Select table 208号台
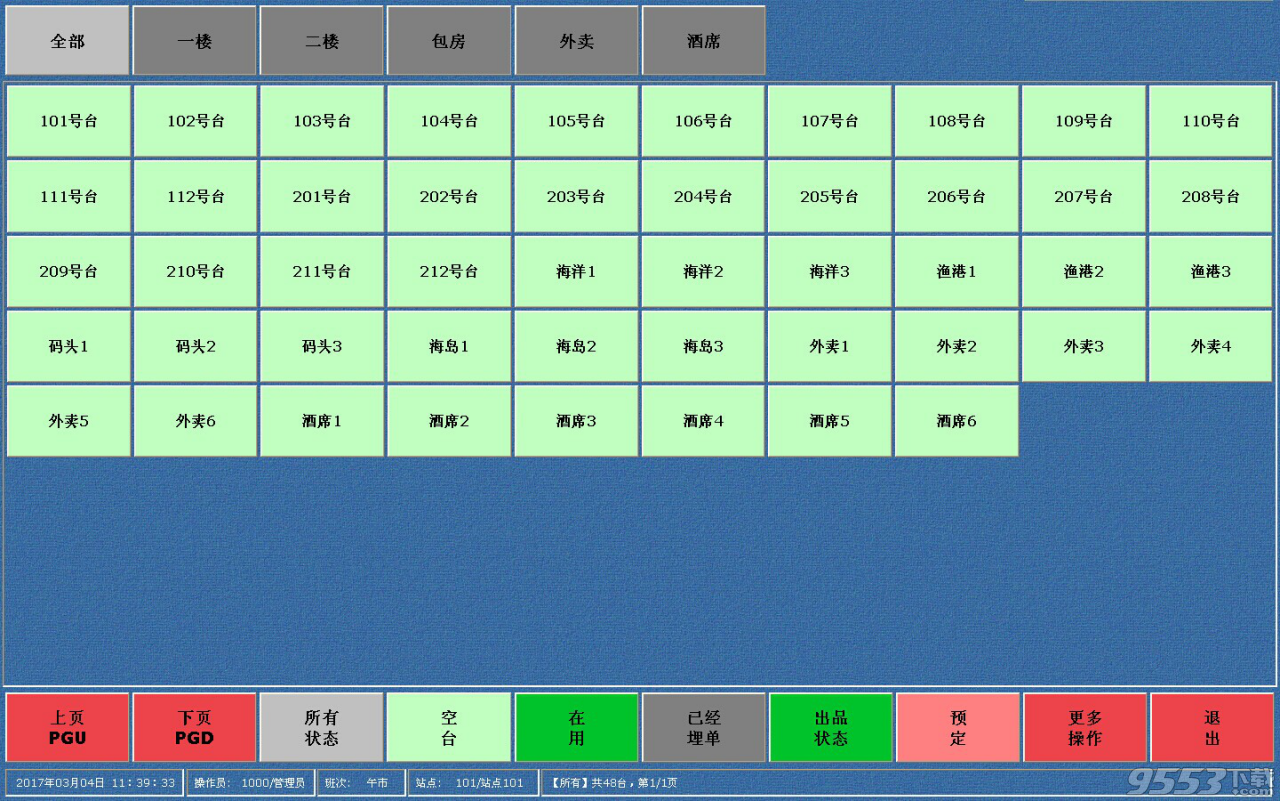The height and width of the screenshot is (801, 1280). (x=1210, y=196)
